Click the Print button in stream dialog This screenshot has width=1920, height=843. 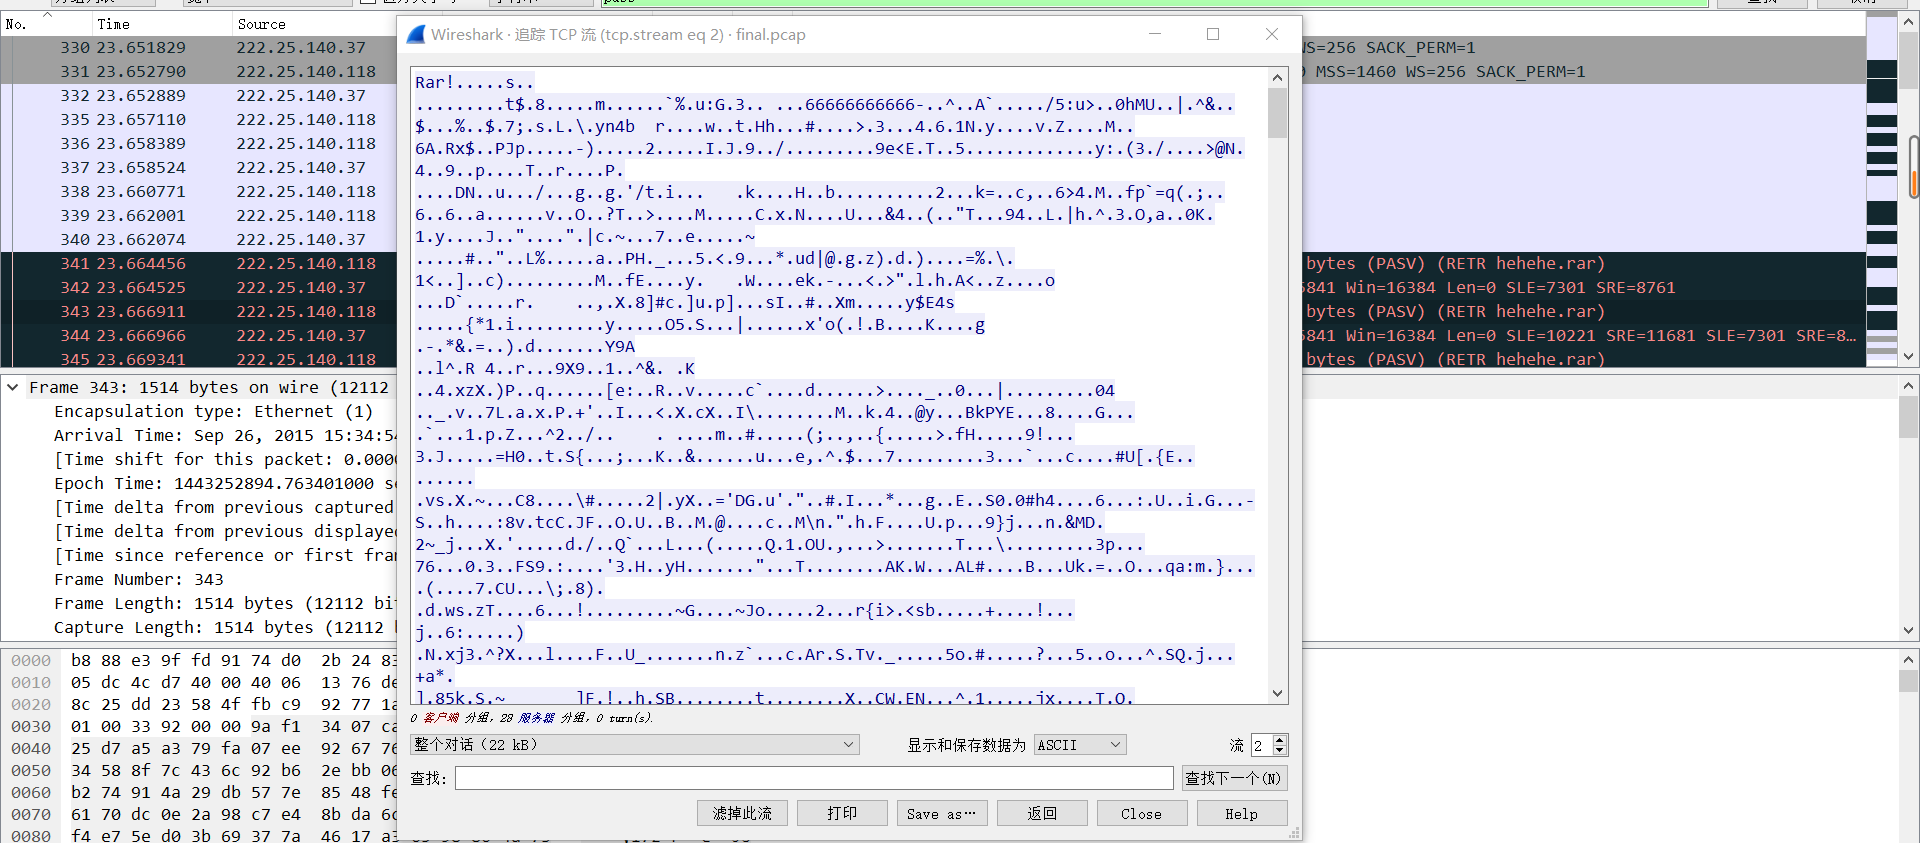(x=842, y=813)
